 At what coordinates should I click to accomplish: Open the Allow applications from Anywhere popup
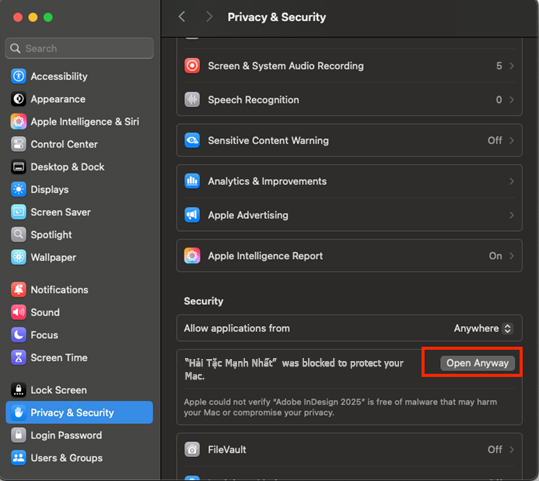tap(483, 328)
